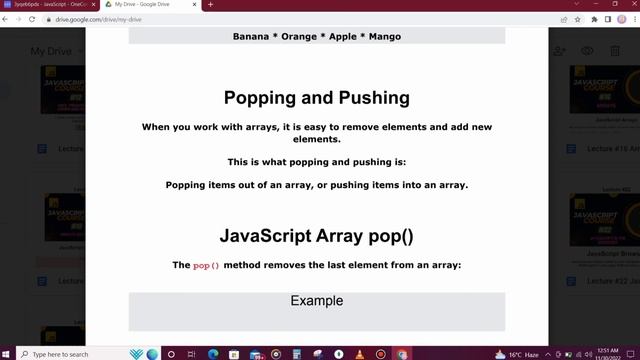Screen dimensions: 640x360
Task: Click the JavaScript Array pop() heading
Action: pyautogui.click(x=317, y=236)
